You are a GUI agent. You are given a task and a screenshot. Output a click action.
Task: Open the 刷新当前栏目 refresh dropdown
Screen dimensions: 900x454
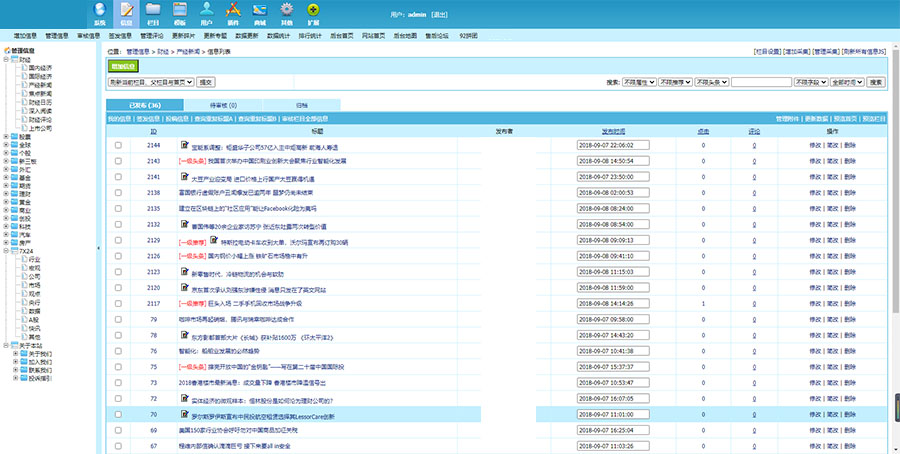[151, 83]
